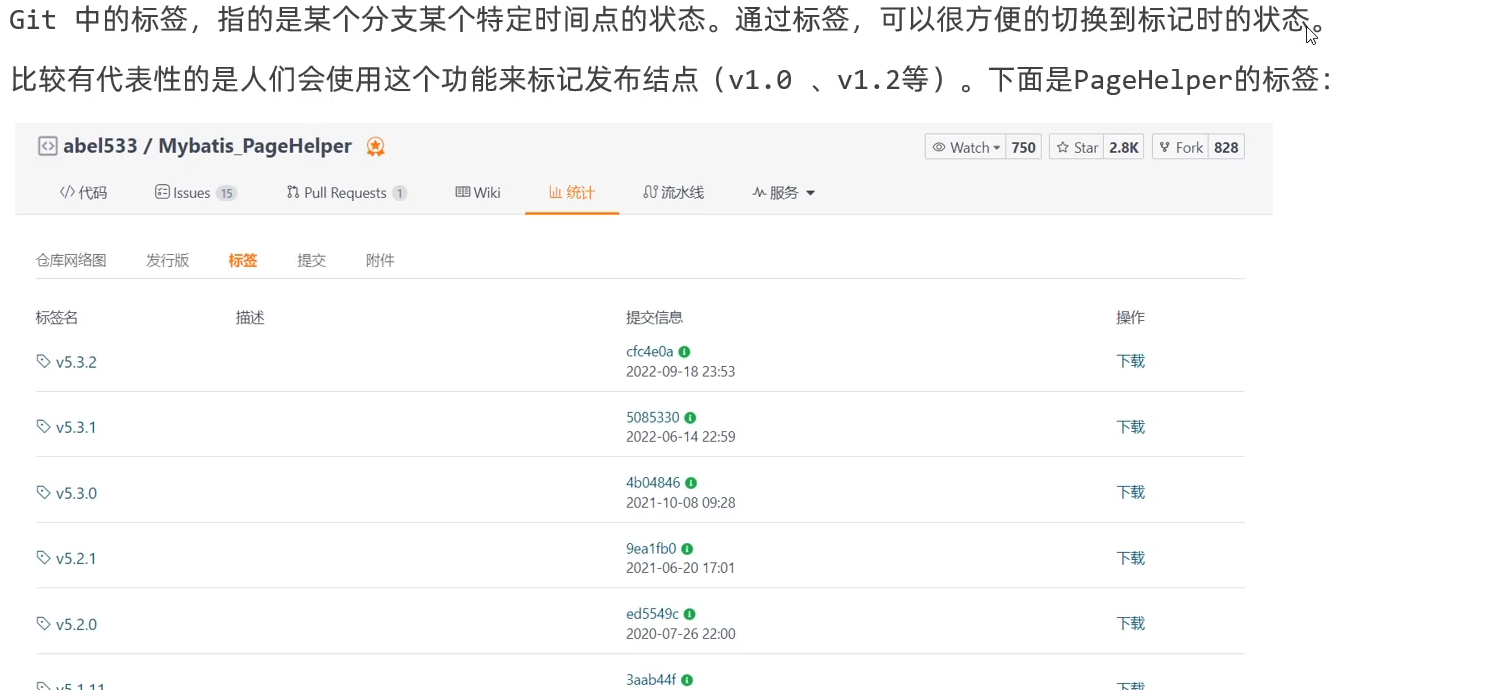Open commit 4b04846
The width and height of the screenshot is (1499, 690).
pyautogui.click(x=653, y=483)
